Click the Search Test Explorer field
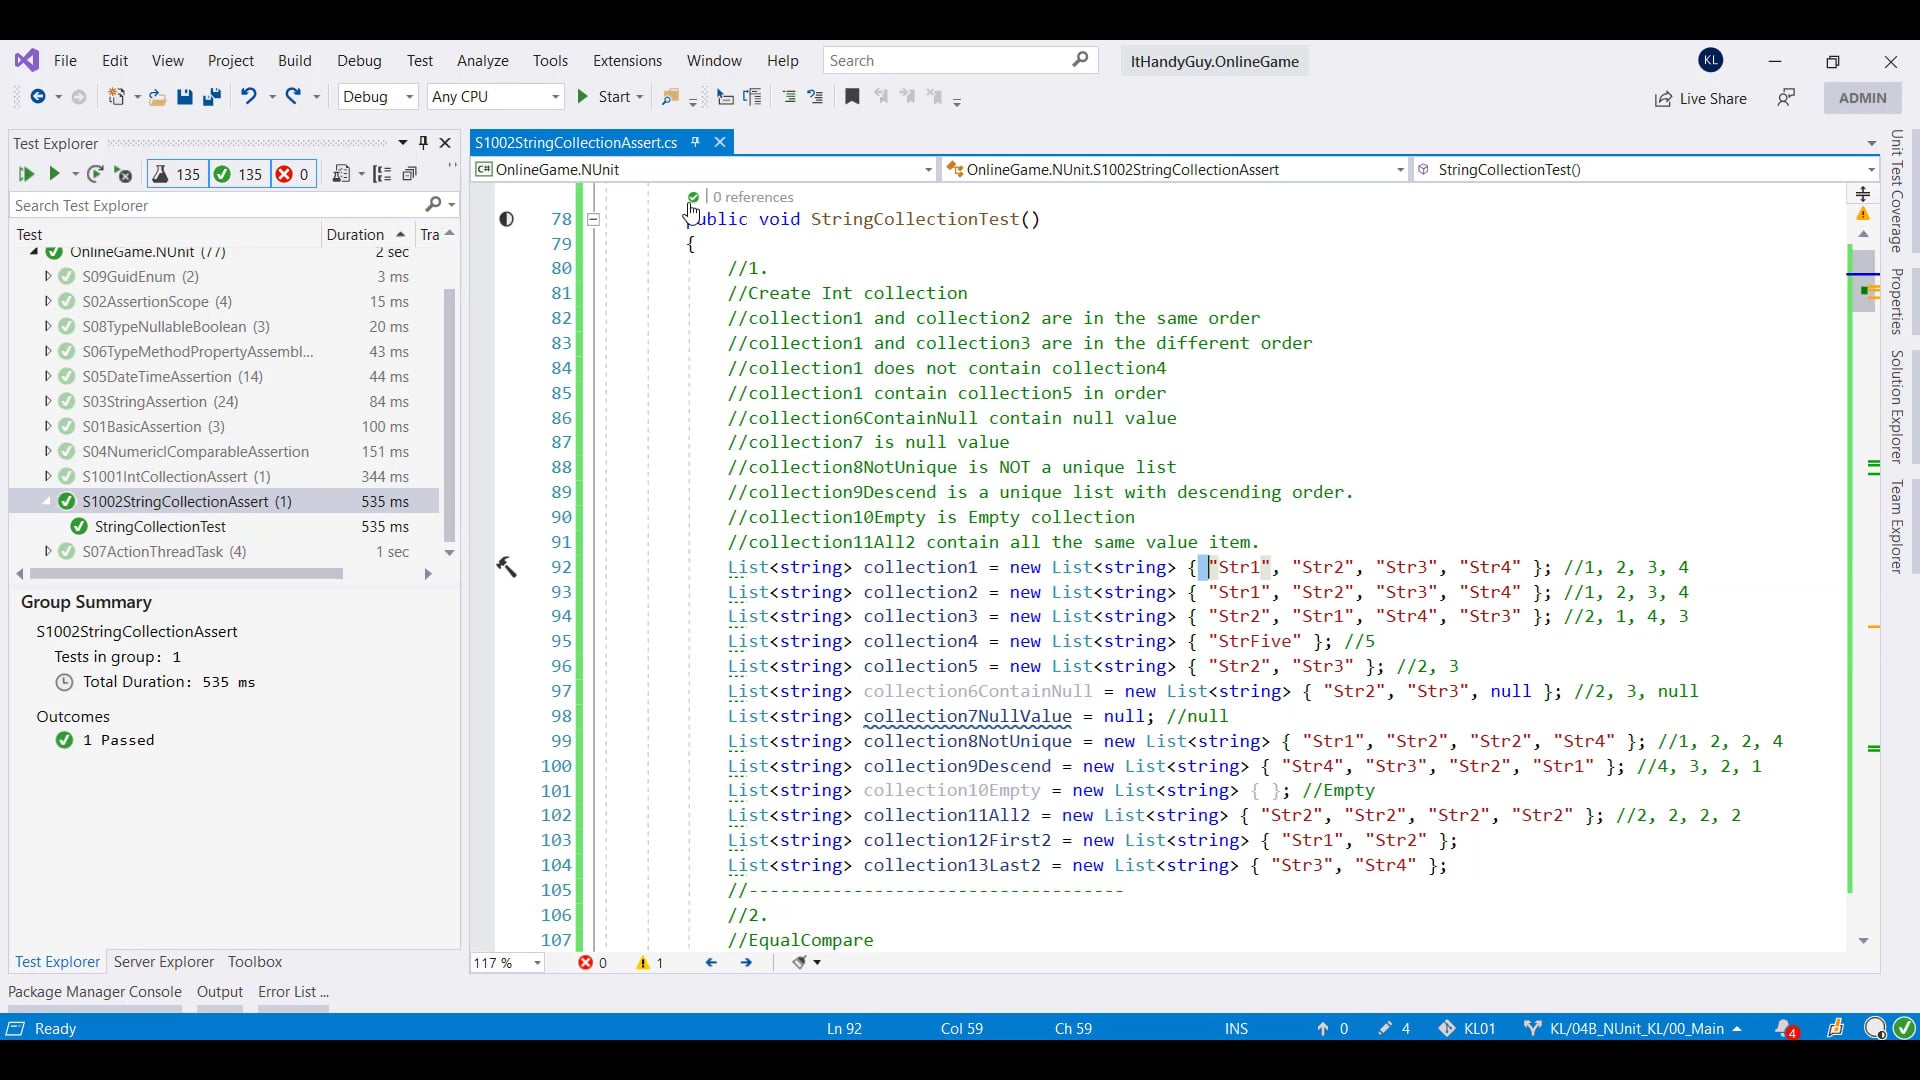Screen dimensions: 1920x1080 click(215, 205)
